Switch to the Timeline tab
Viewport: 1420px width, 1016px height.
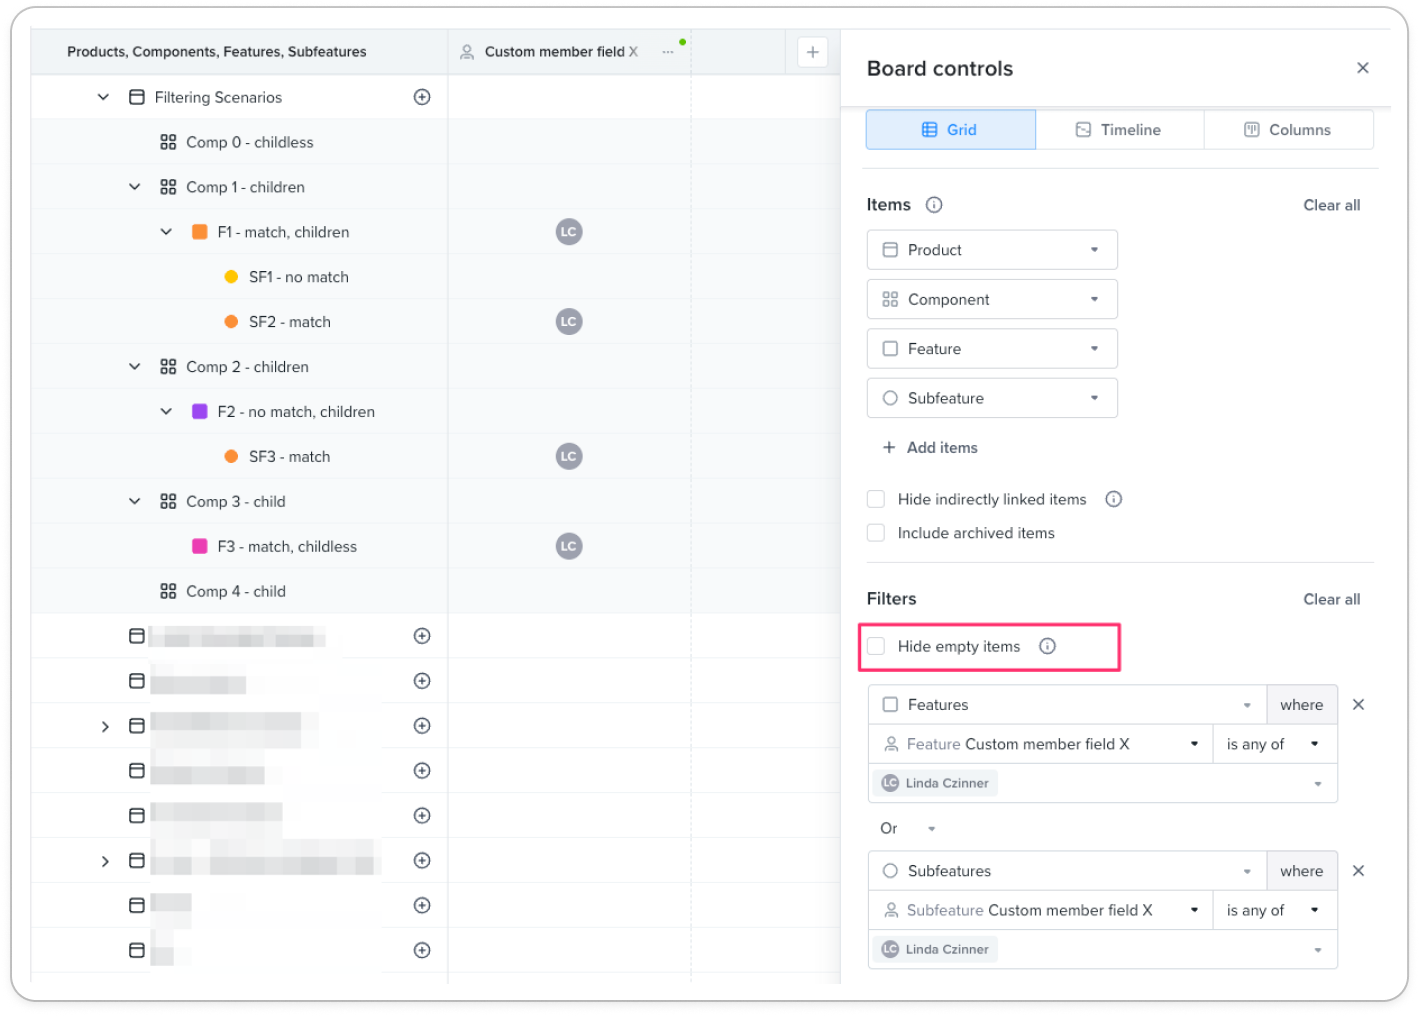pos(1119,130)
